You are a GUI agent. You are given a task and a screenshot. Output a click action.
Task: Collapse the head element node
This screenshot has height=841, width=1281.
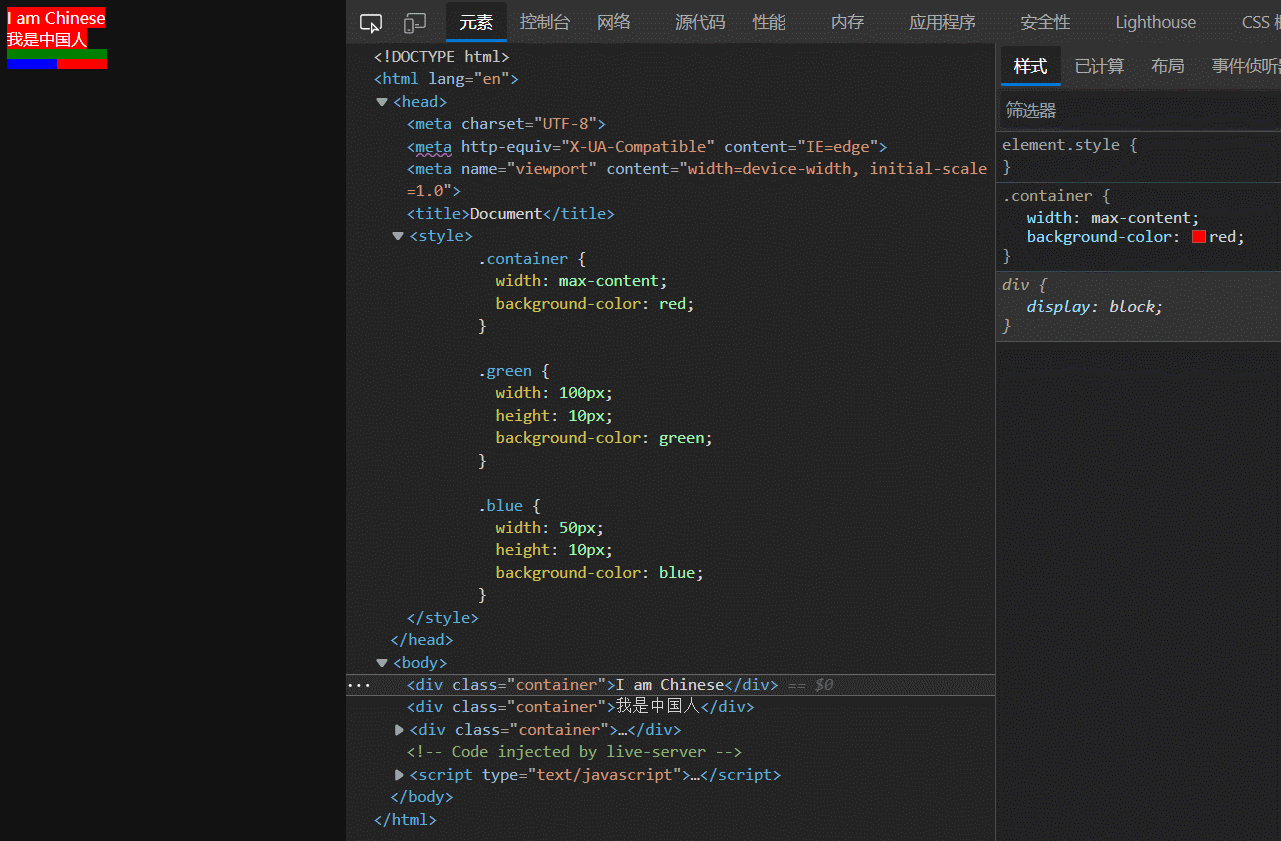(382, 102)
